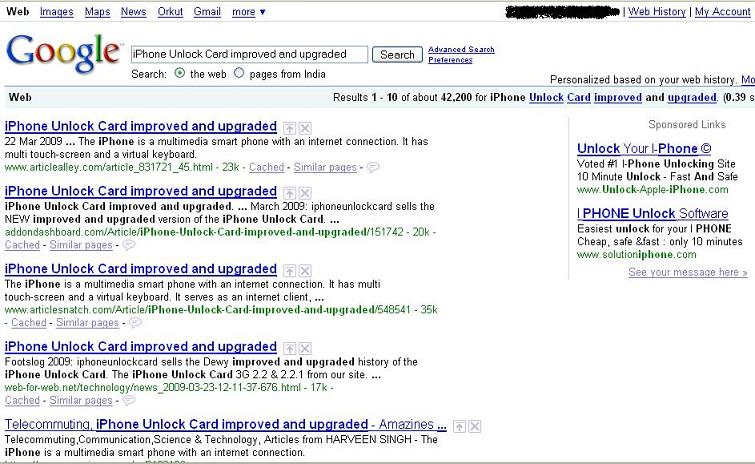Remove the Telecommuting Amazines result
The height and width of the screenshot is (464, 755).
tap(475, 426)
